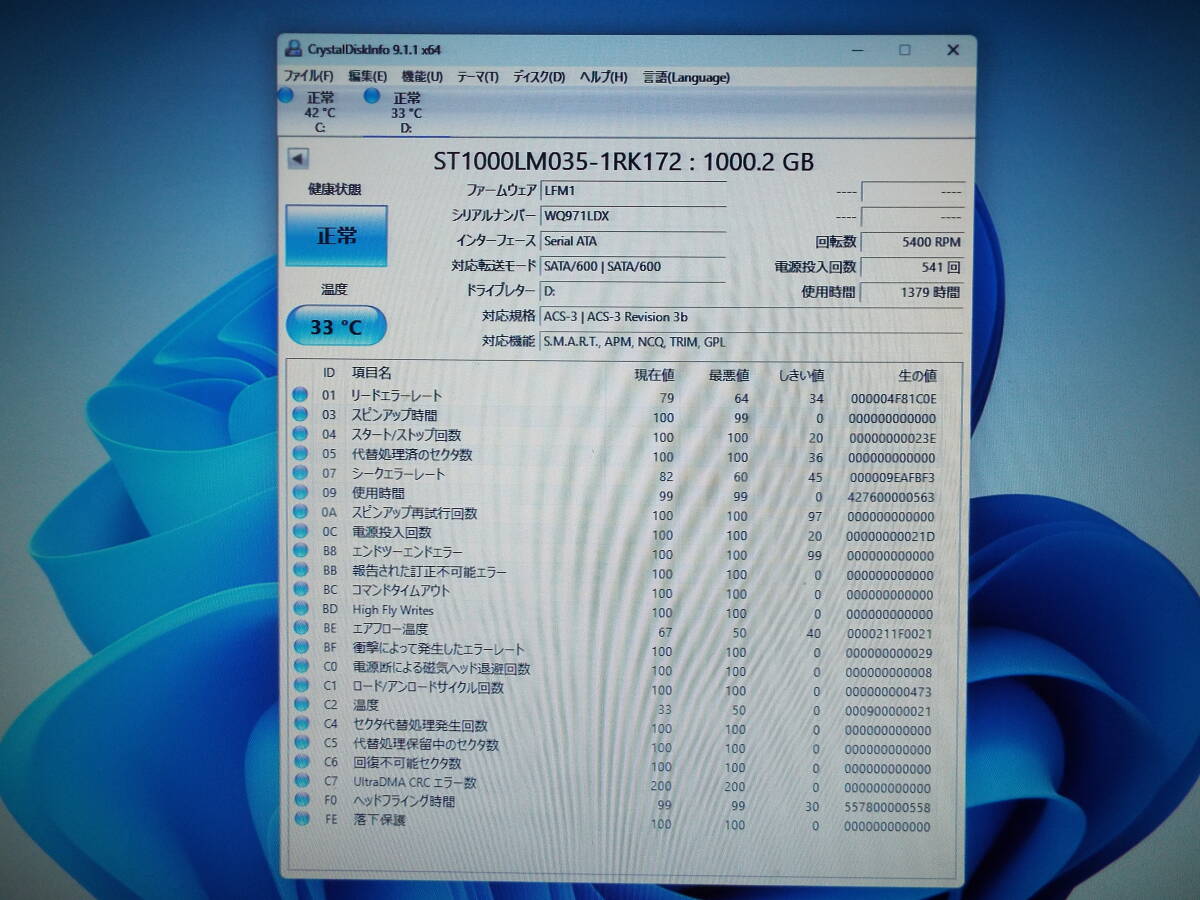Viewport: 1200px width, 900px height.
Task: Click the 現在値 column header
Action: [x=655, y=375]
